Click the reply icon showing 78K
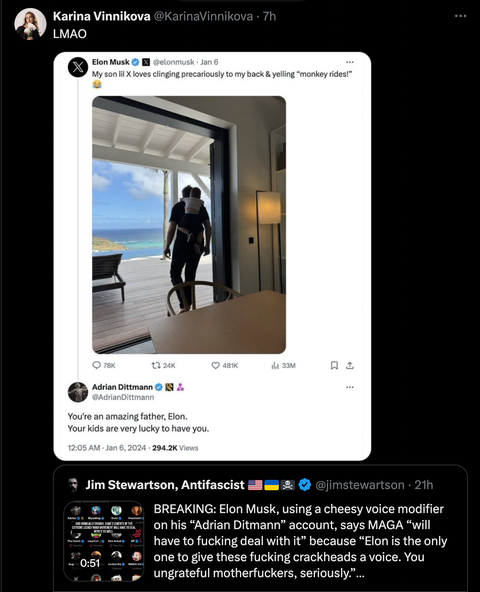The width and height of the screenshot is (480, 592). [97, 365]
